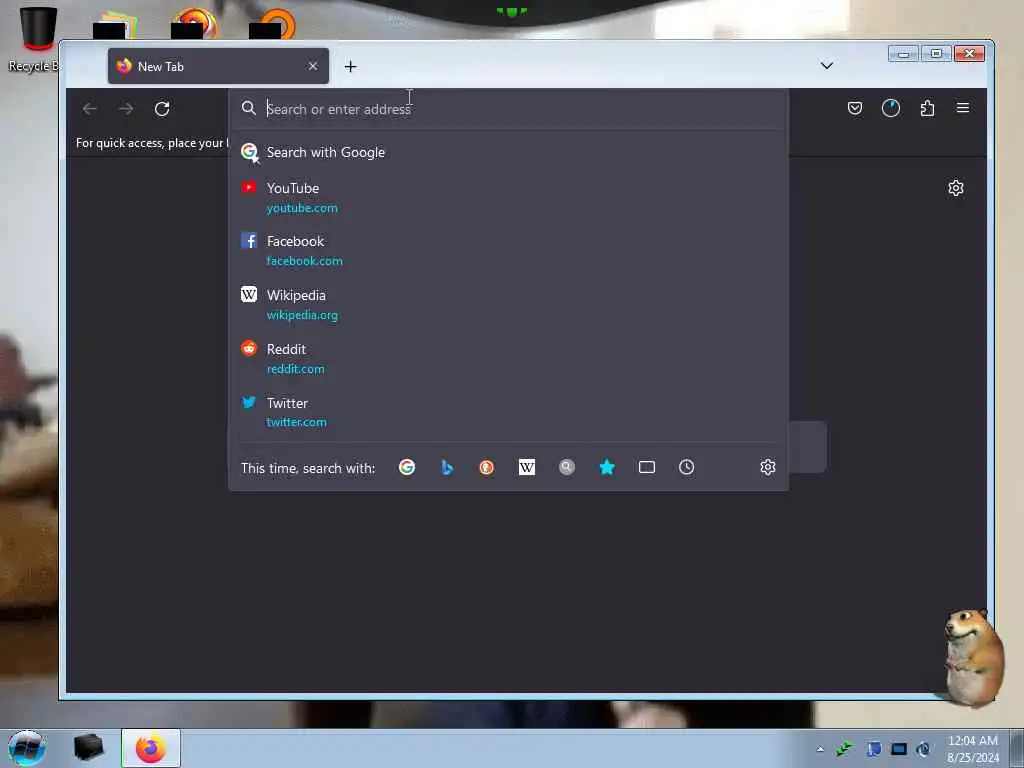Viewport: 1024px width, 768px height.
Task: Open search settings gear in dropdown
Action: point(767,467)
